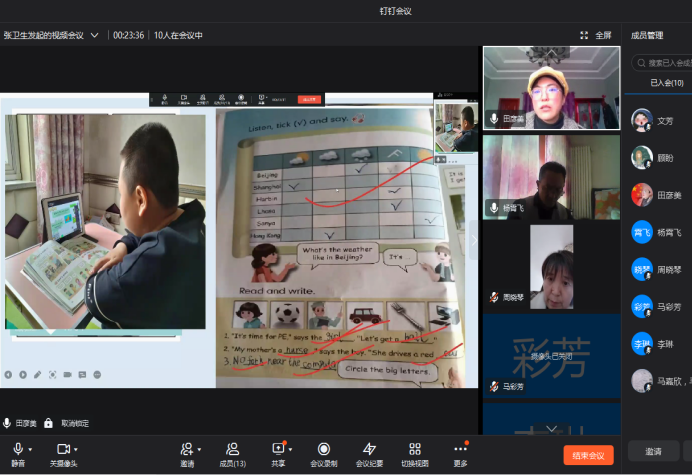Screen dimensions: 692x476
Task: Click muted mic icon on 马彩芳 tile
Action: pos(494,386)
